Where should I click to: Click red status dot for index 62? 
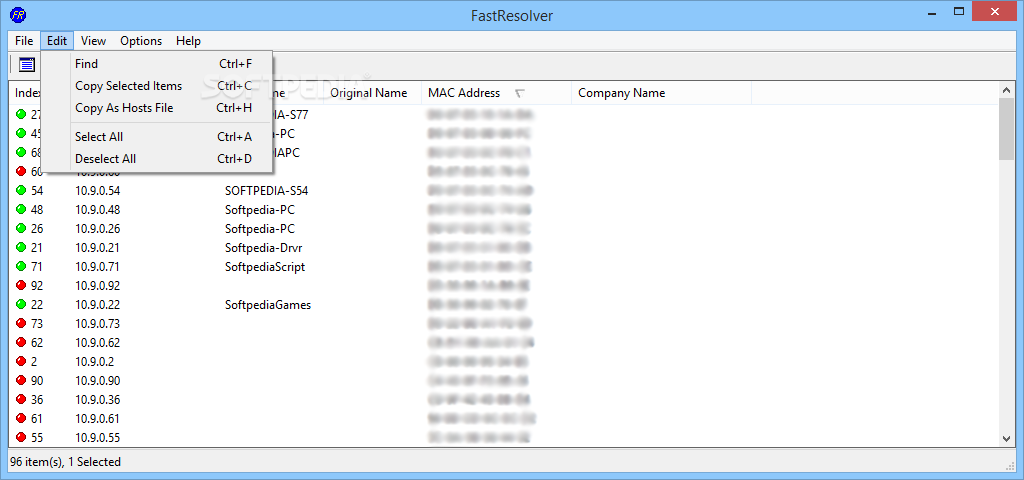20,342
